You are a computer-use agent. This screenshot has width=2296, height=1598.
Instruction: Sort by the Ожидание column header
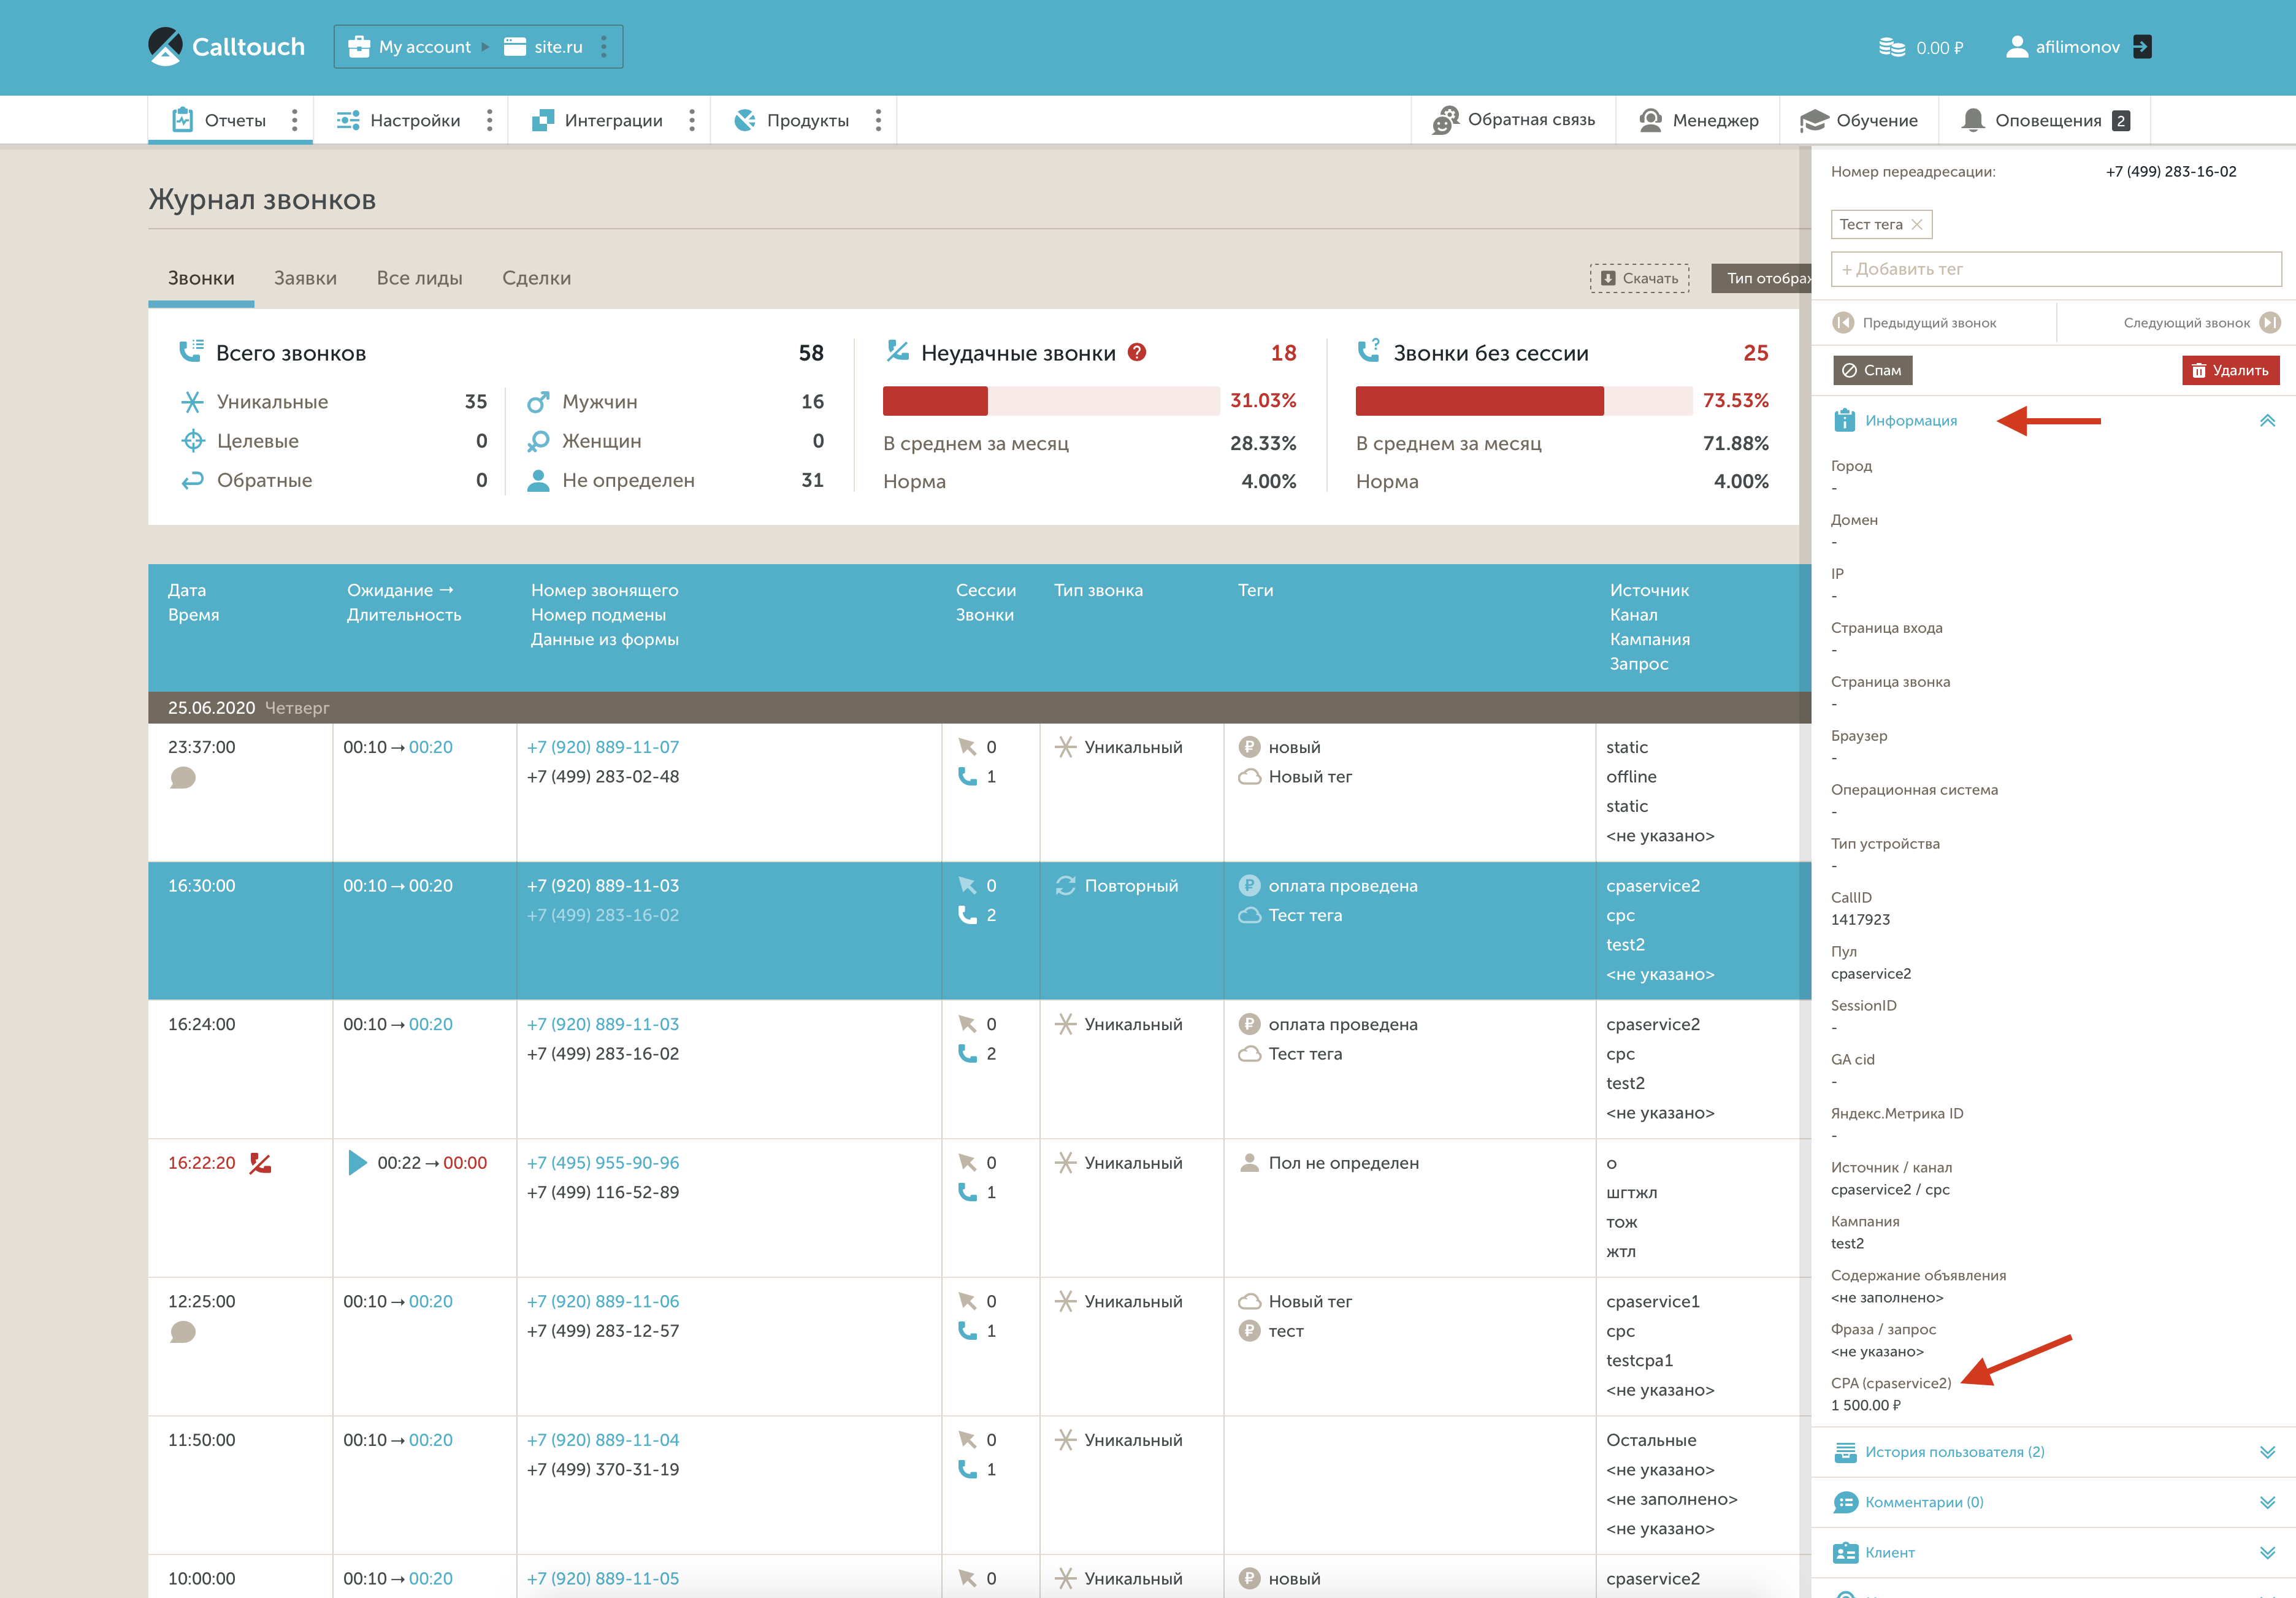click(400, 590)
